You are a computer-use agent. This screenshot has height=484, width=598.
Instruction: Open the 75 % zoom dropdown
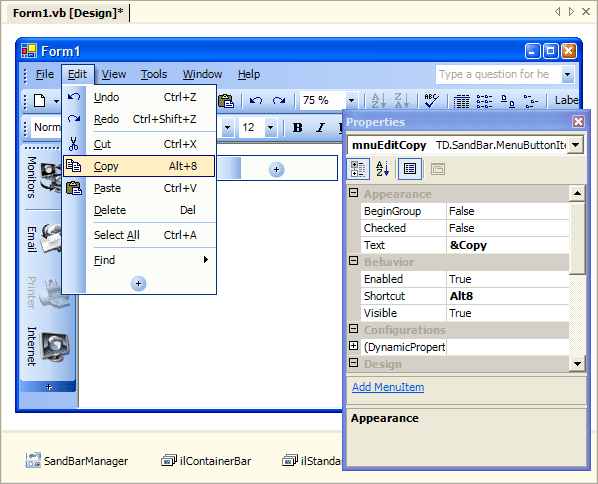tap(351, 101)
